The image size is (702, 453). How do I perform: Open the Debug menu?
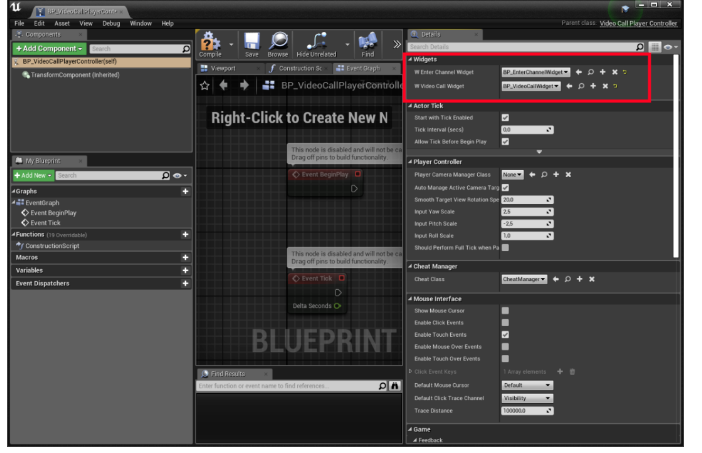(111, 23)
